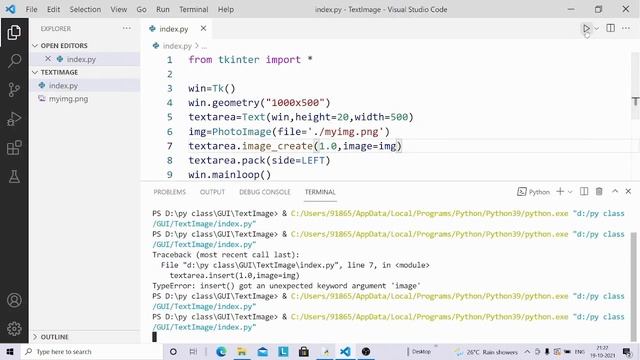Image resolution: width=640 pixels, height=360 pixels.
Task: Open the Accounts menu icon
Action: 14,300
